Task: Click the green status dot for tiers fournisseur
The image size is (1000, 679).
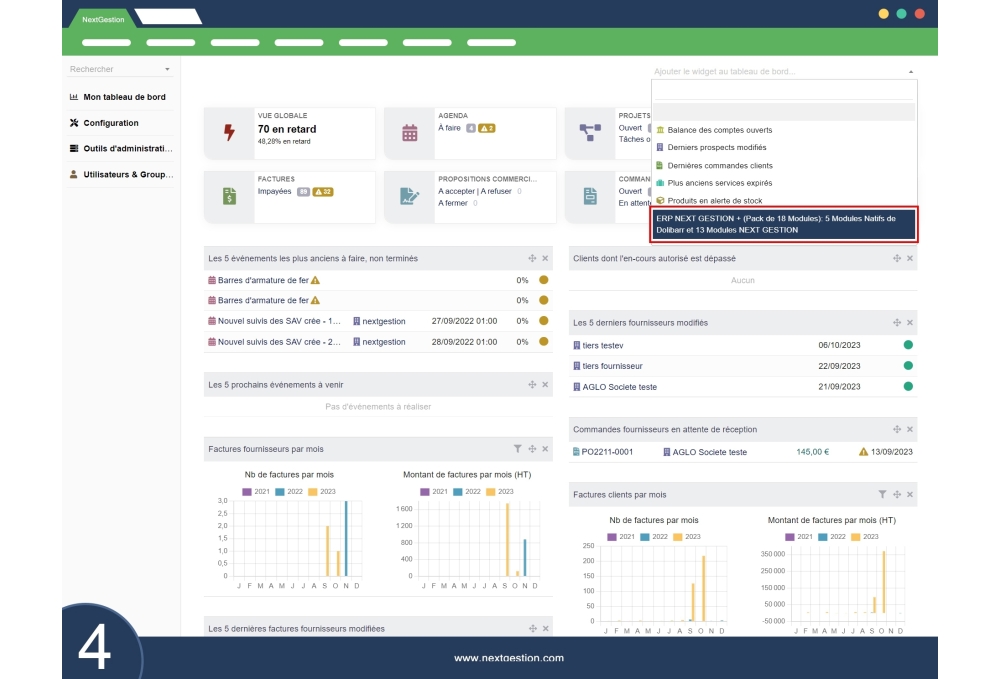Action: pyautogui.click(x=905, y=366)
